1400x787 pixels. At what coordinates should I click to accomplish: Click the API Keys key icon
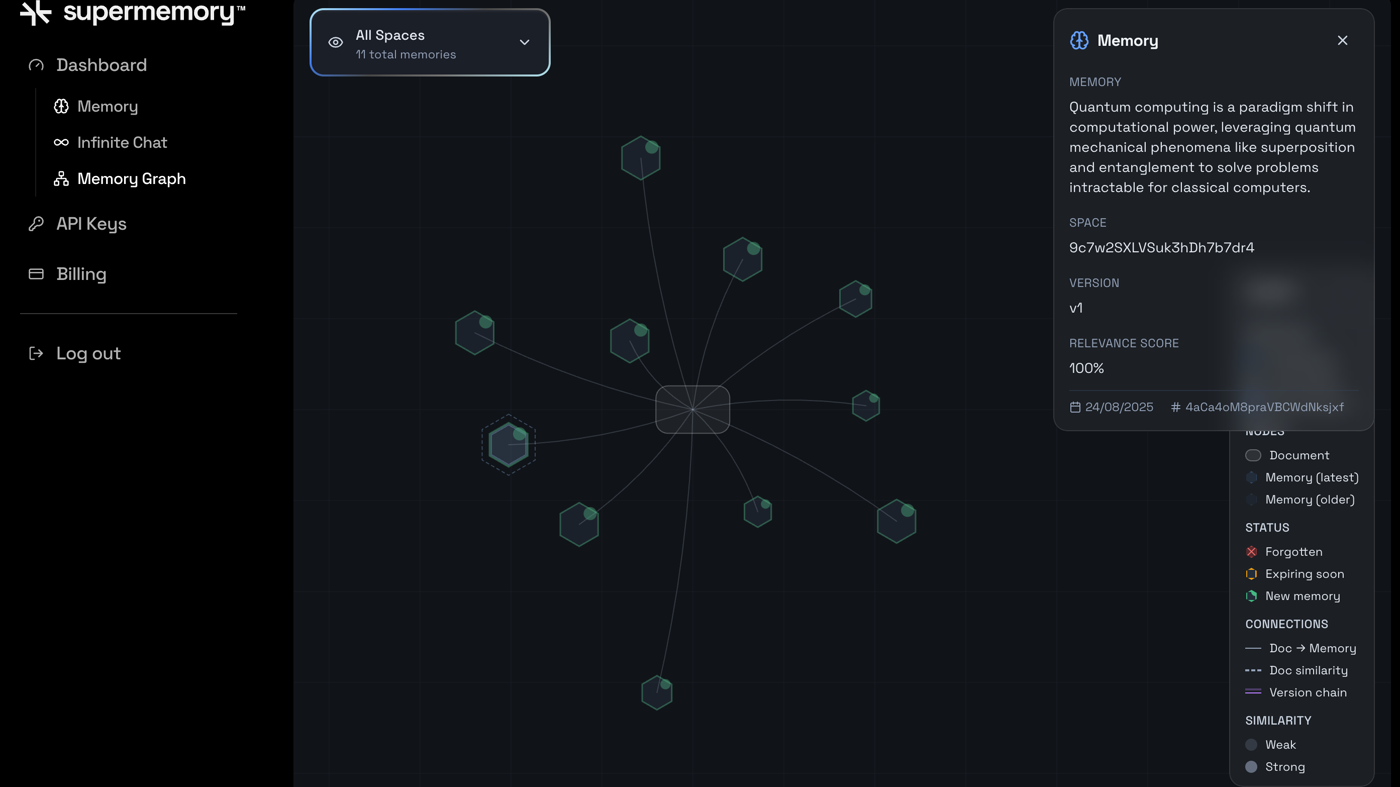36,224
